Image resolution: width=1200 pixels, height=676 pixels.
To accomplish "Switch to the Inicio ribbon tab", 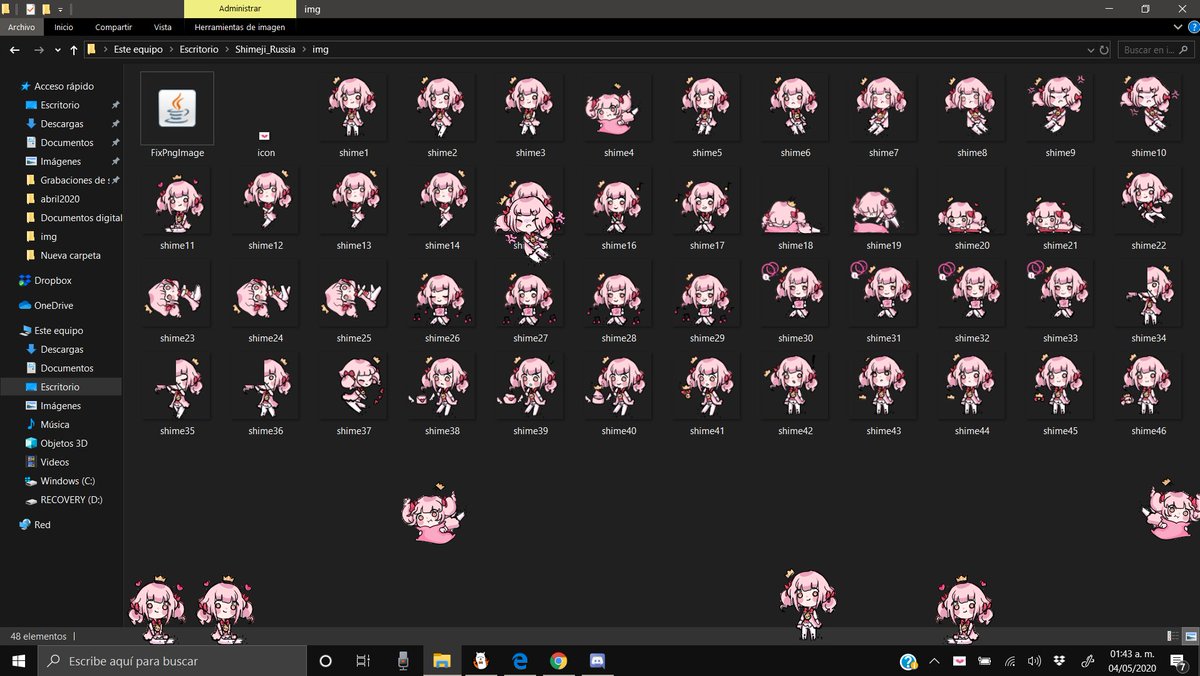I will tap(64, 27).
